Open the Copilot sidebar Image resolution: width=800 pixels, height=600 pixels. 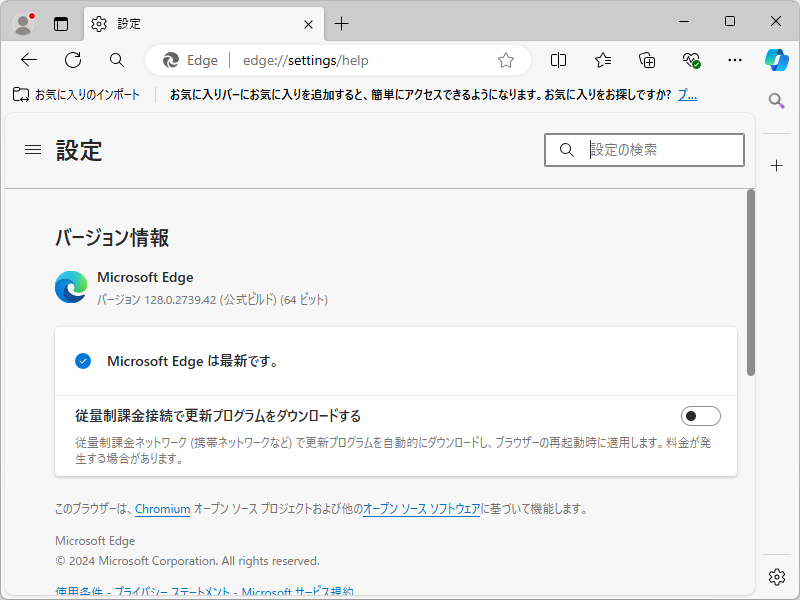(777, 60)
